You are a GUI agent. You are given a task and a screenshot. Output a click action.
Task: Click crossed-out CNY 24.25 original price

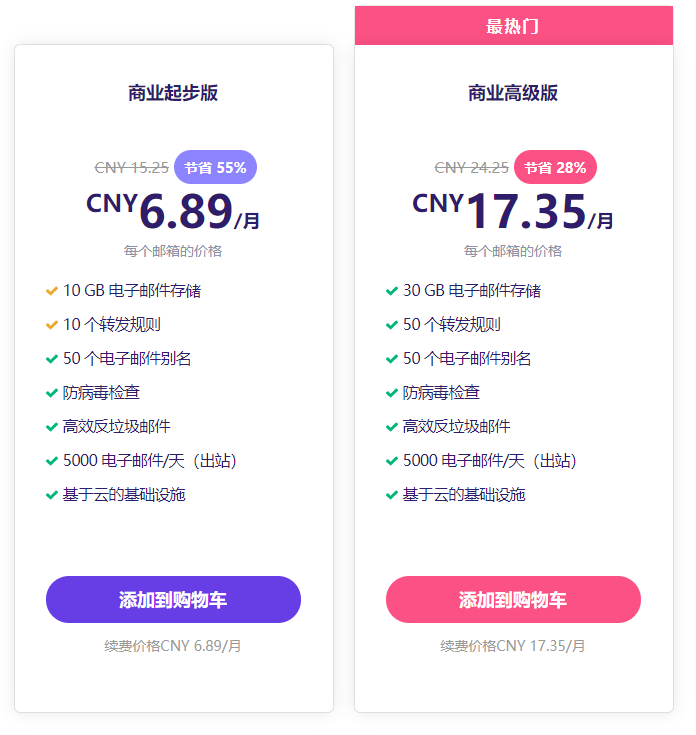[x=471, y=167]
